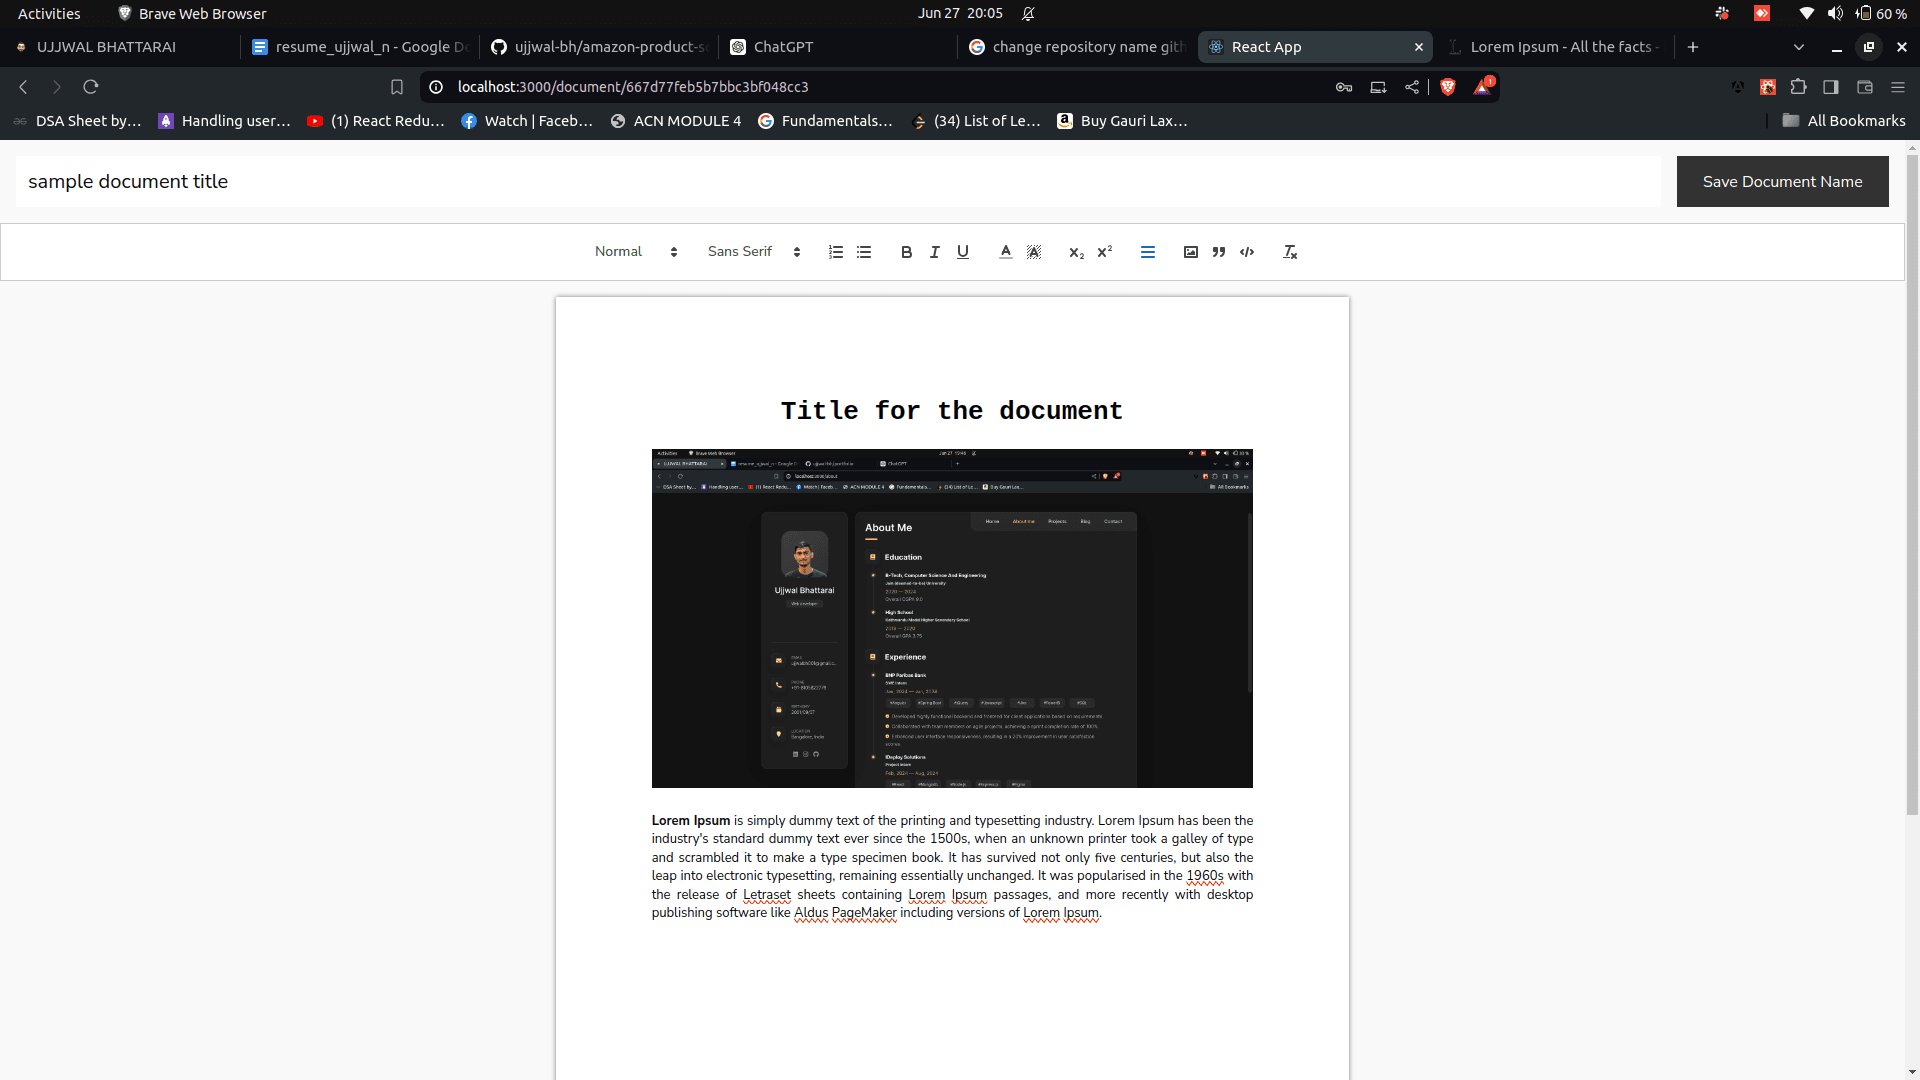Click the localhost URL address bar
This screenshot has height=1080, width=1920.
tap(633, 87)
